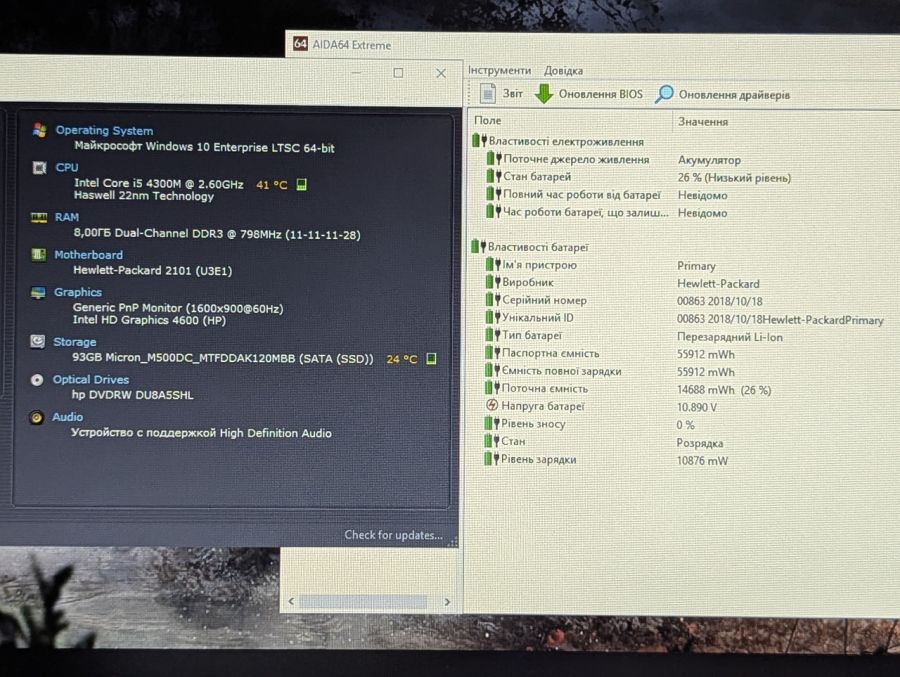Click the Optical Drives disc icon

[x=37, y=380]
